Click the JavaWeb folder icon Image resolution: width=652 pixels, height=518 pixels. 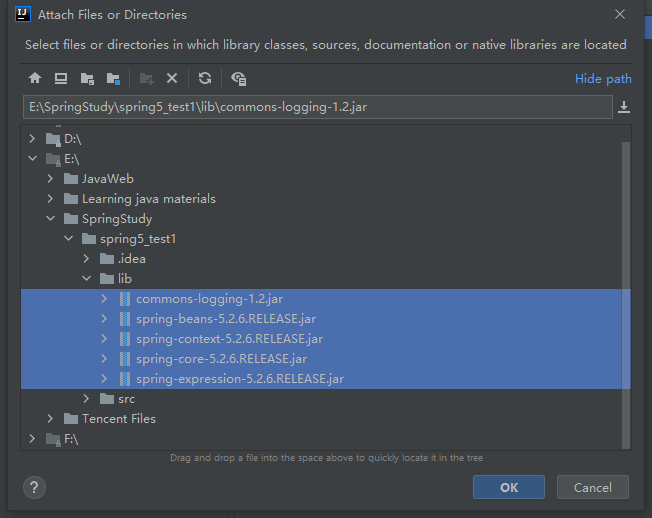coord(71,179)
